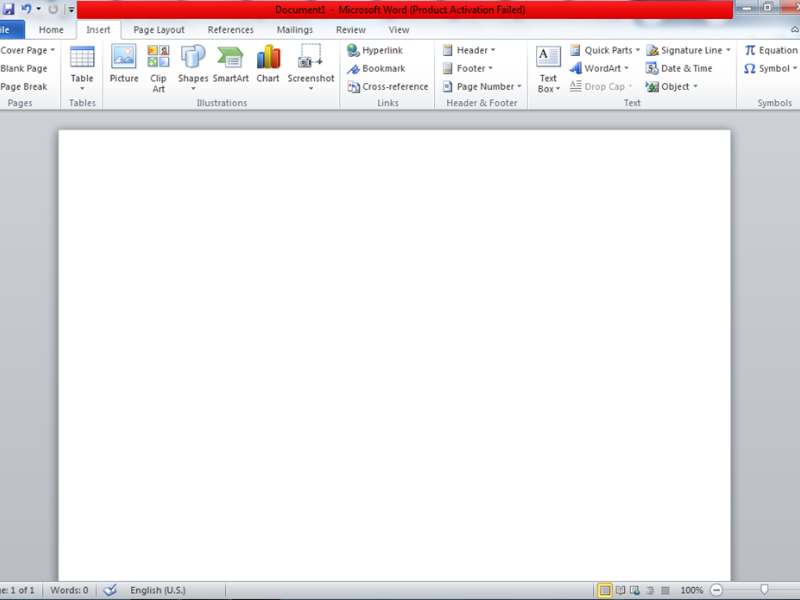The height and width of the screenshot is (600, 800).
Task: Switch to Outline view
Action: 650,590
